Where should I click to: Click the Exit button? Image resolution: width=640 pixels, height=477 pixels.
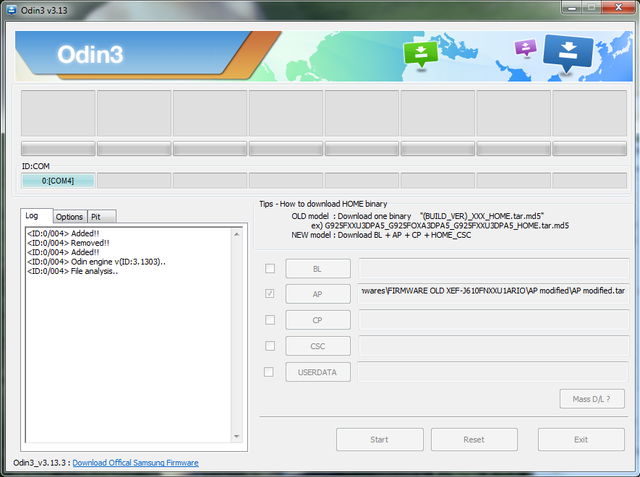(581, 439)
